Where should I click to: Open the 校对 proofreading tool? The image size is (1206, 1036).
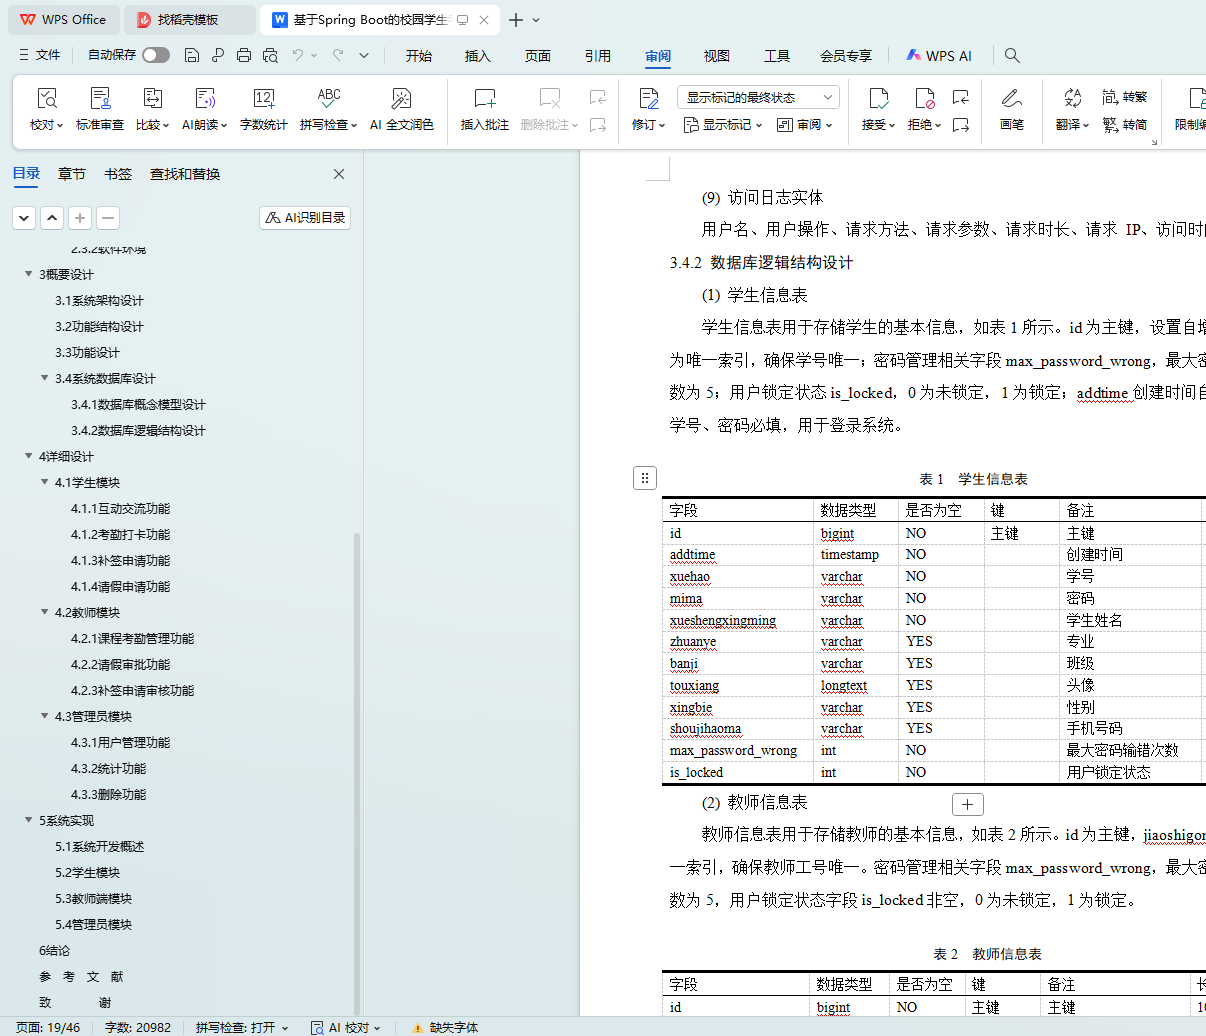pyautogui.click(x=46, y=109)
